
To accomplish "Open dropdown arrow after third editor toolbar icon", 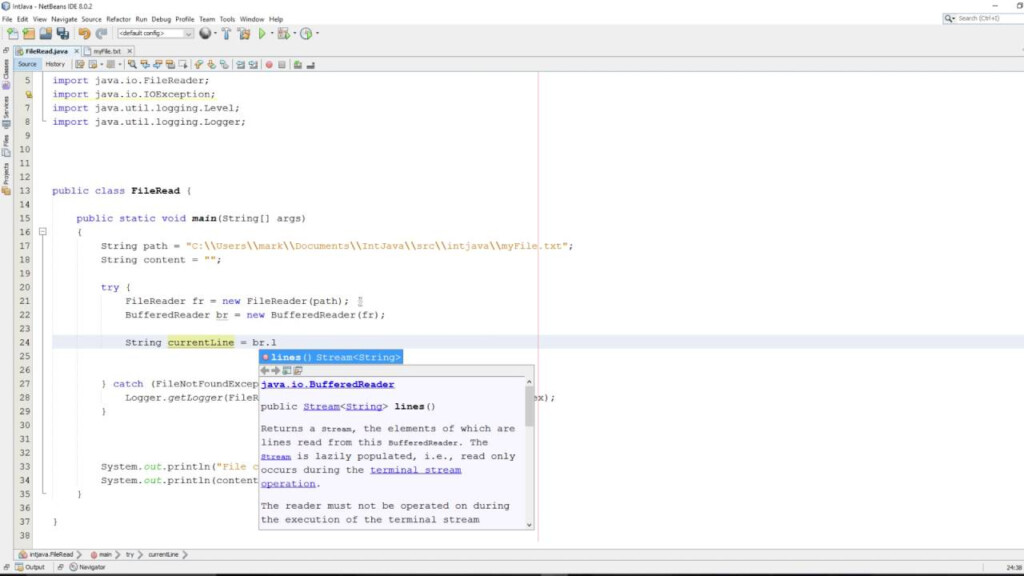I will pyautogui.click(x=120, y=65).
